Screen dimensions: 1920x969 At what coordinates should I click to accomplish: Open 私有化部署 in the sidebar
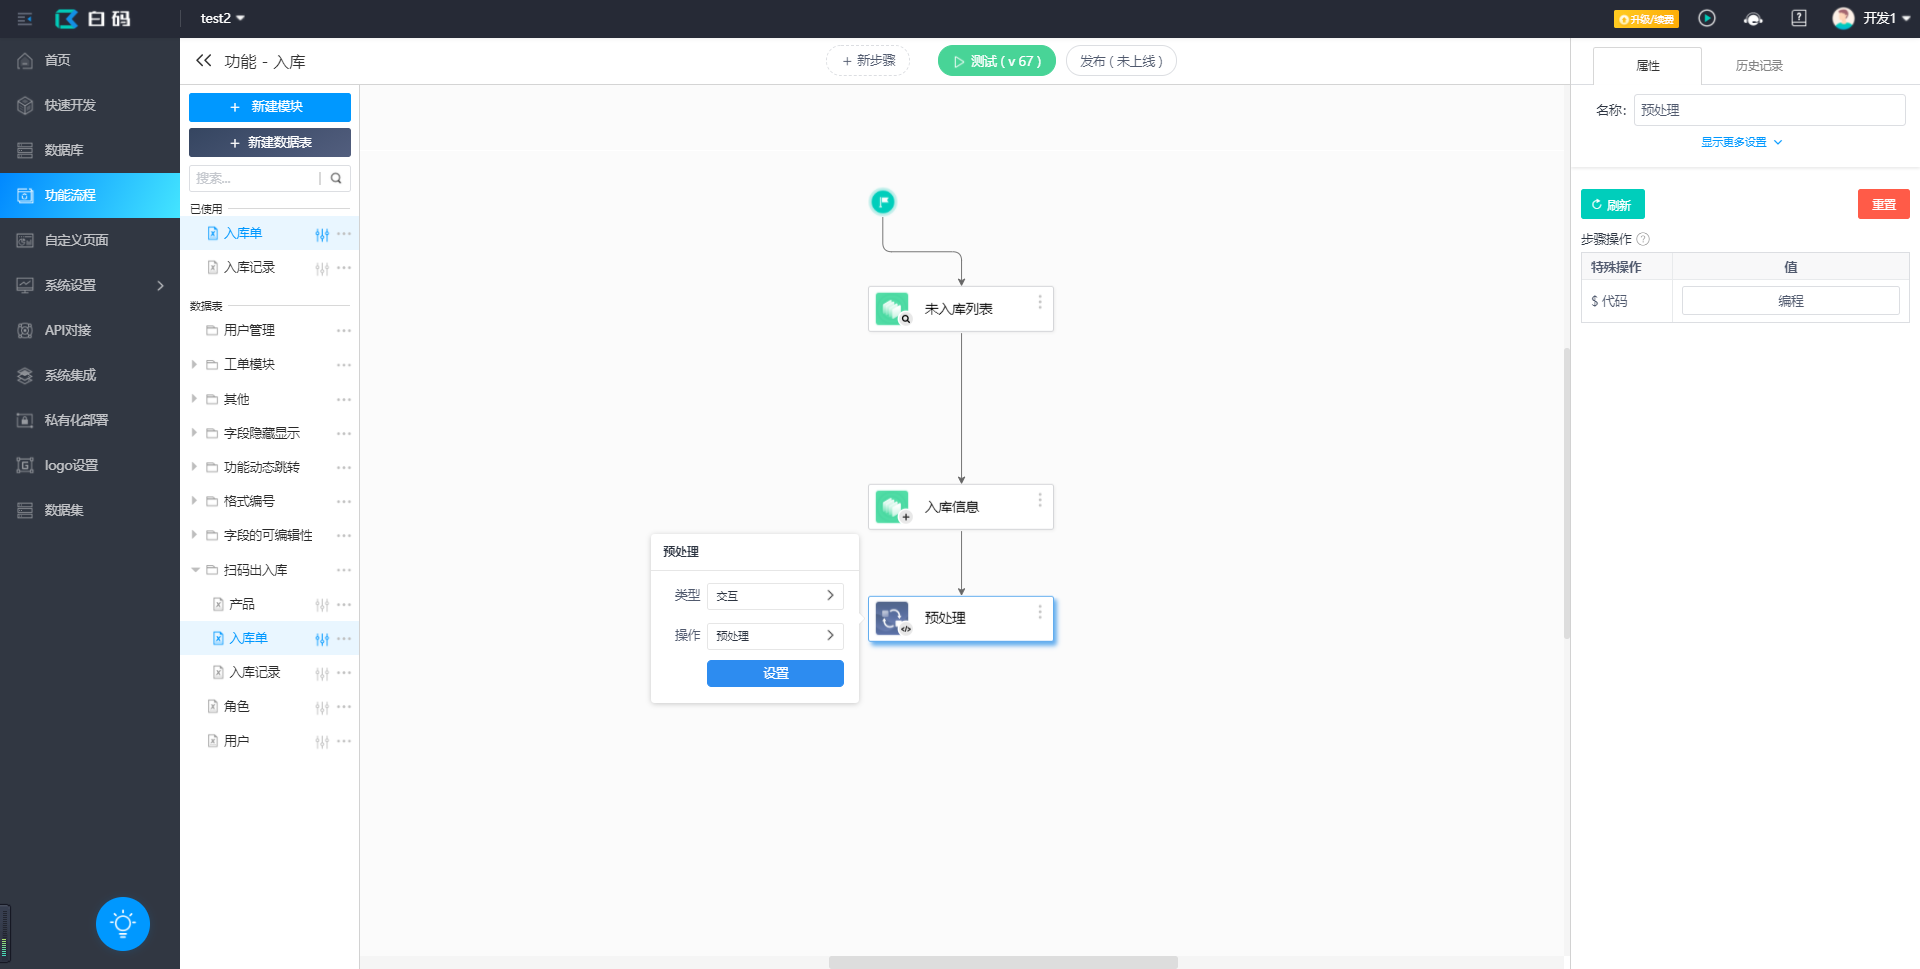click(90, 420)
